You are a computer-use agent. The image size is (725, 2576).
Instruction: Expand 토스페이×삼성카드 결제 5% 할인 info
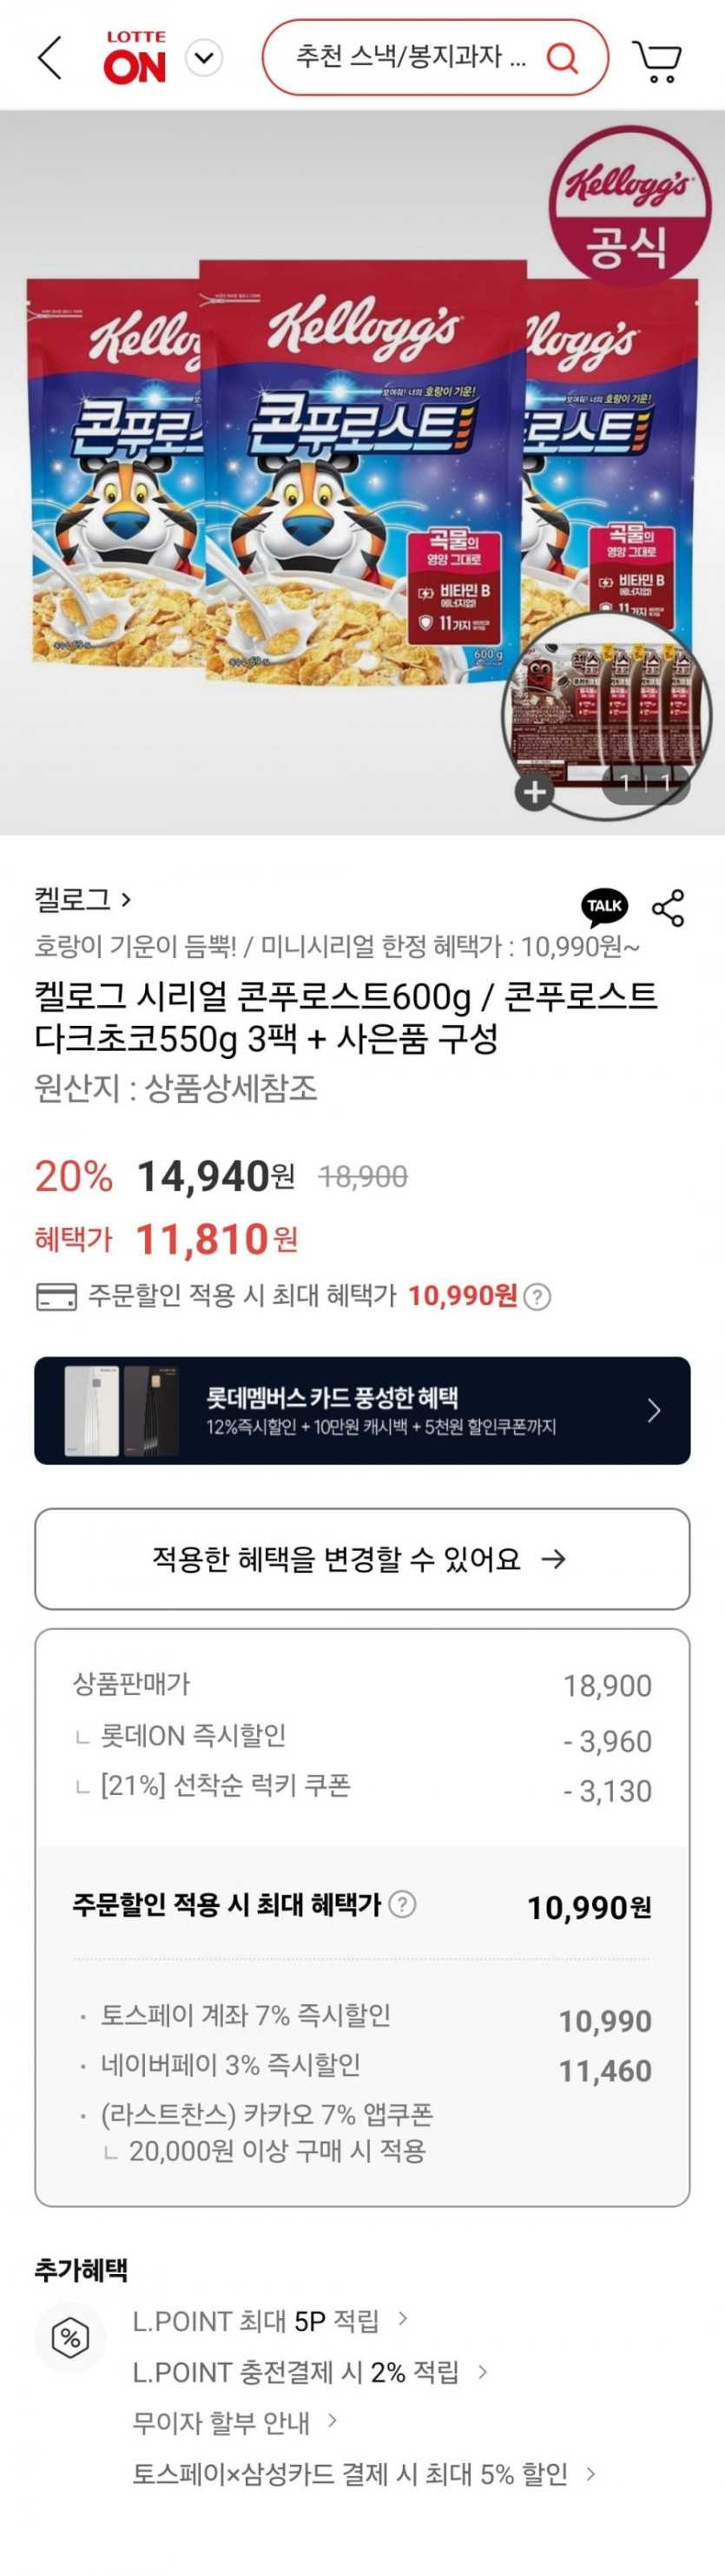[x=364, y=2474]
